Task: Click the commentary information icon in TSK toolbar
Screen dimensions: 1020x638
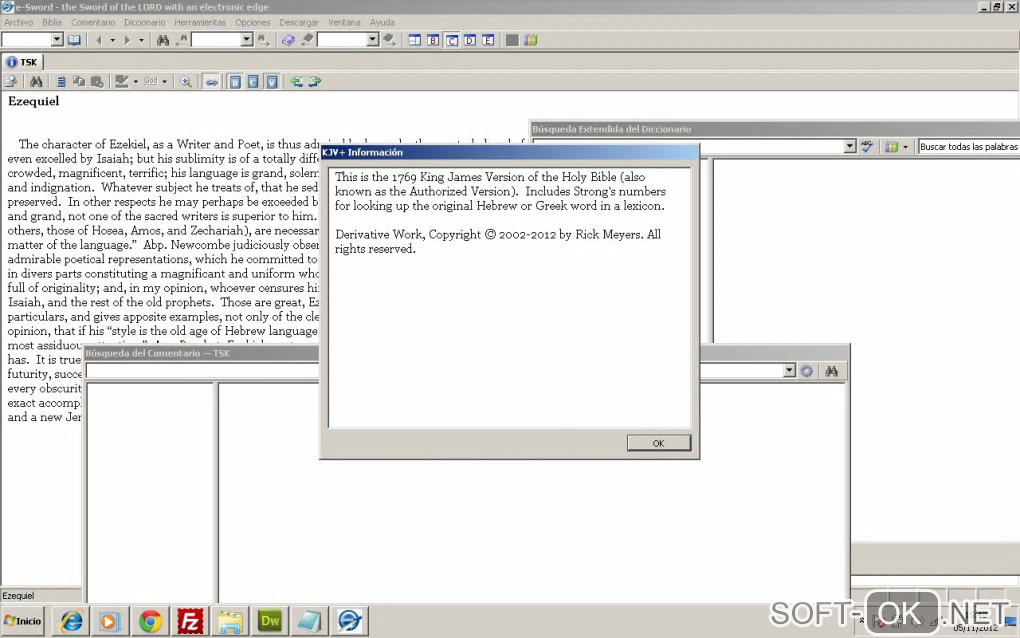Action: (11, 81)
